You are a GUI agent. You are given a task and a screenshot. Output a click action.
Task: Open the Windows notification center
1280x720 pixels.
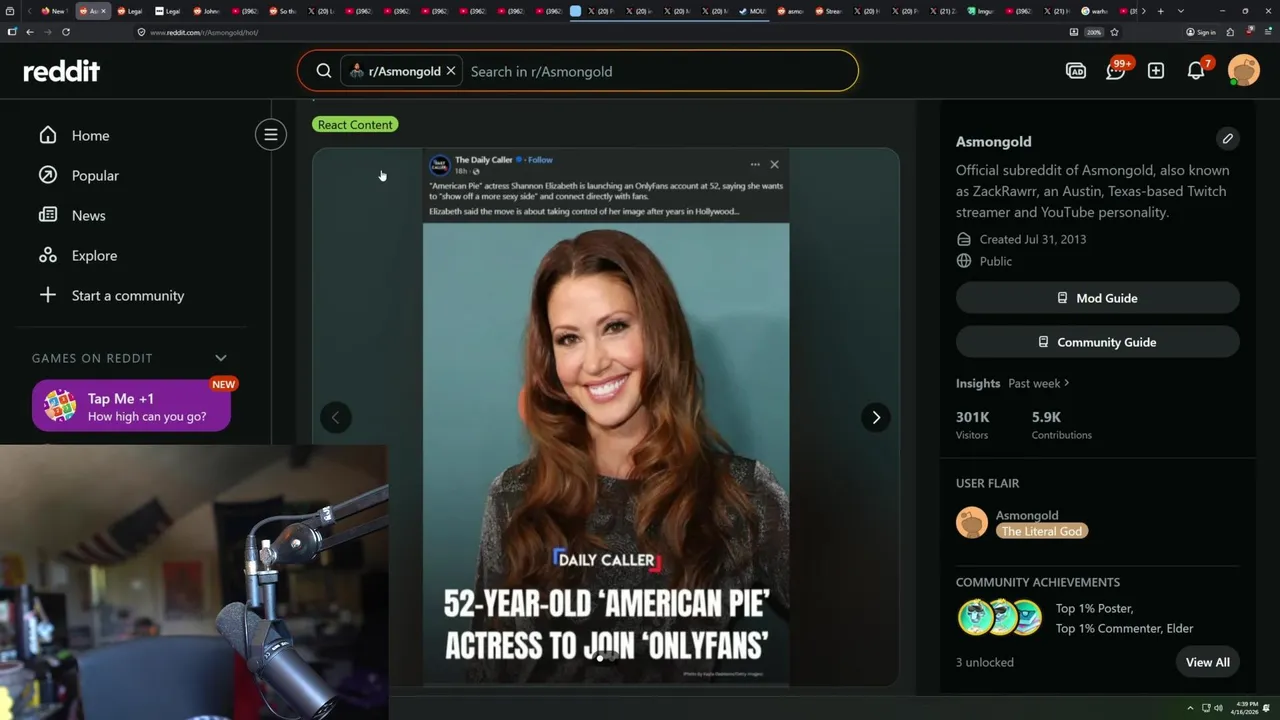(1267, 708)
